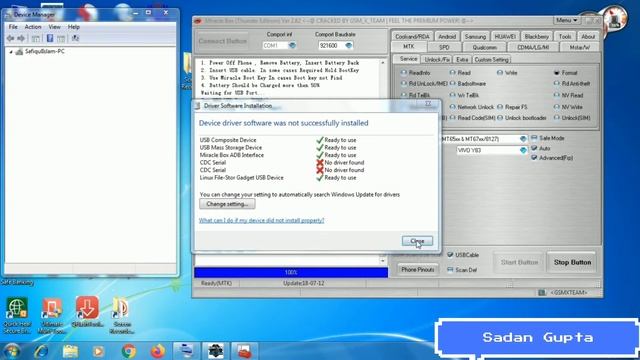Switch to the Custom Setting sub-tab

tap(491, 60)
